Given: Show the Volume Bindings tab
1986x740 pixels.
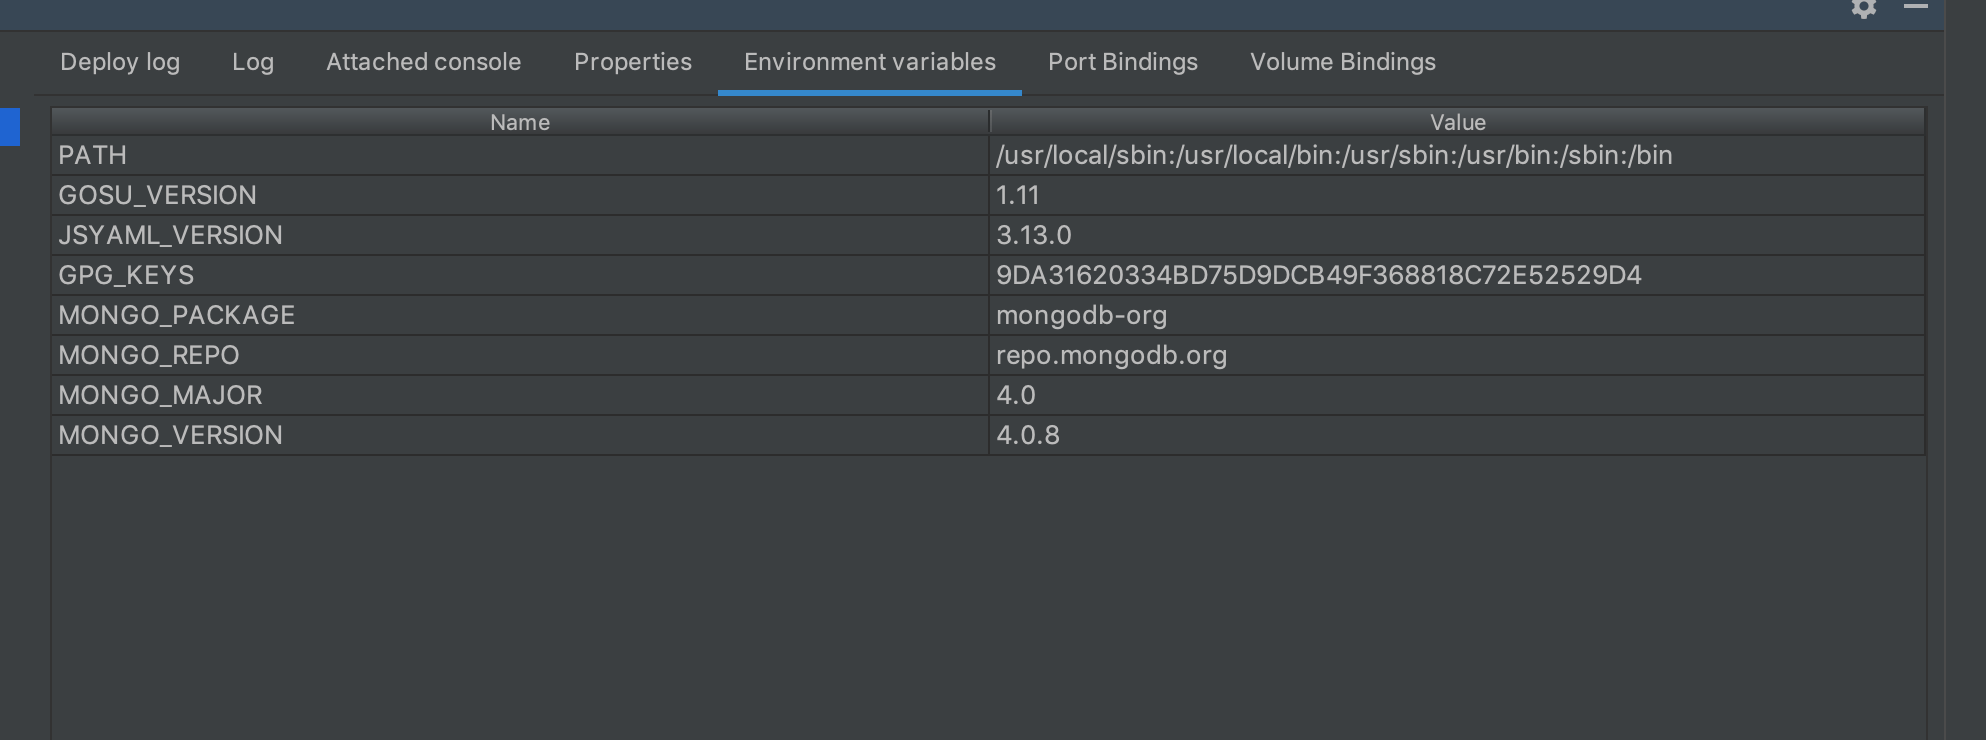Looking at the screenshot, I should click(x=1342, y=62).
